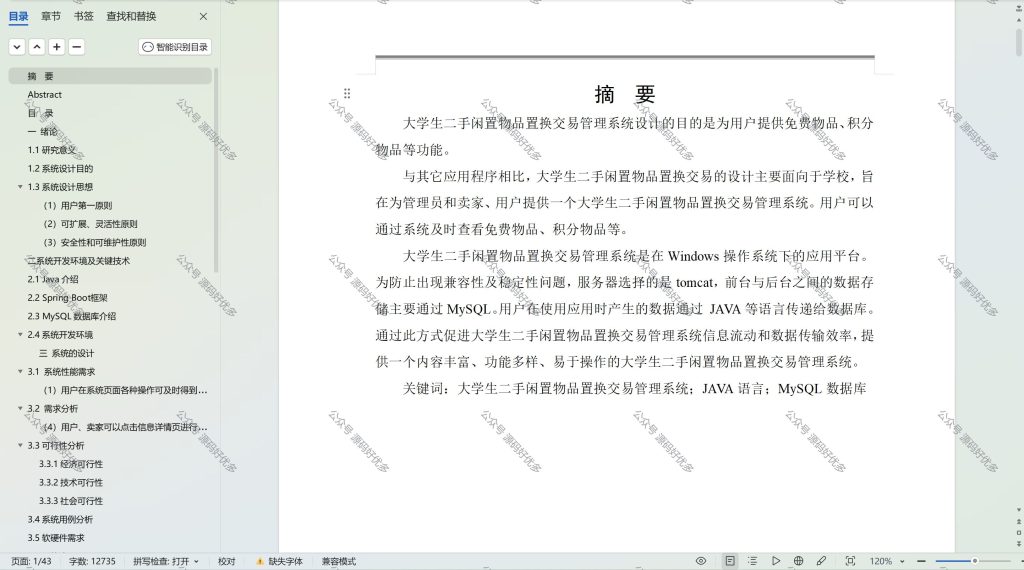Screen dimensions: 1024x570
Task: Start reading mode play icon
Action: pyautogui.click(x=775, y=561)
